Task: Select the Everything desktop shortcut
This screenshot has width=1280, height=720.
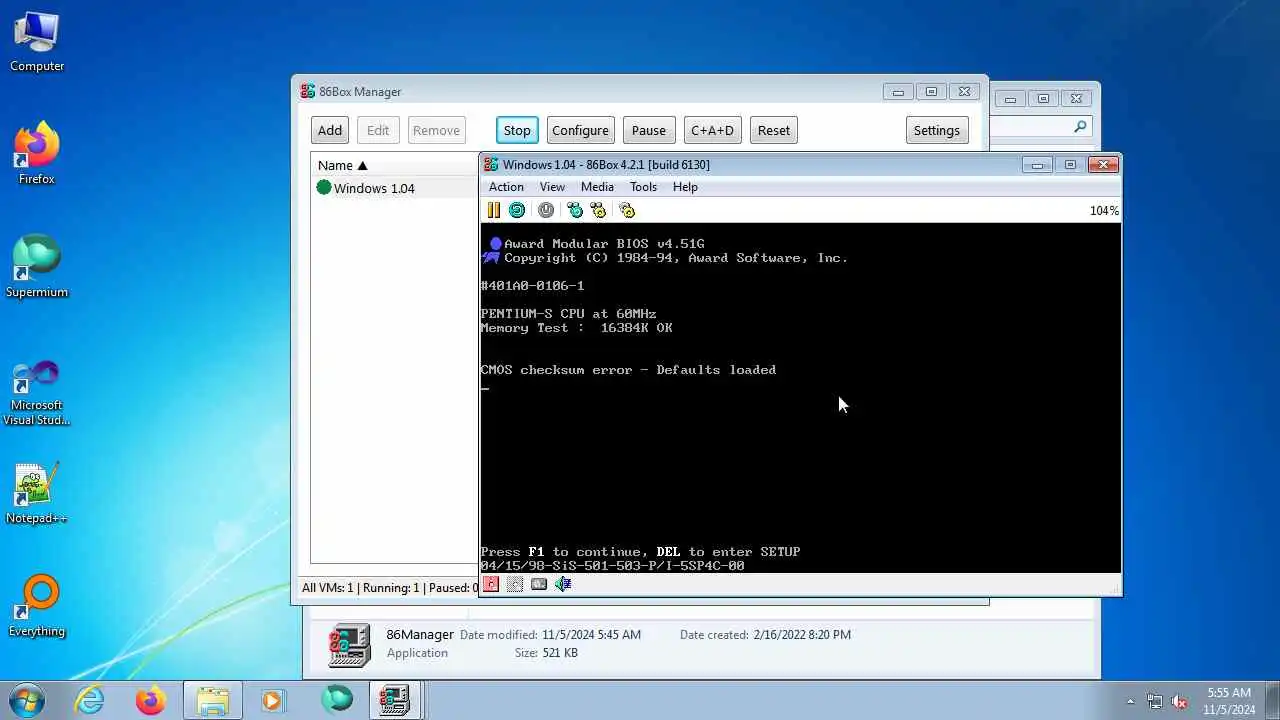Action: pyautogui.click(x=37, y=605)
